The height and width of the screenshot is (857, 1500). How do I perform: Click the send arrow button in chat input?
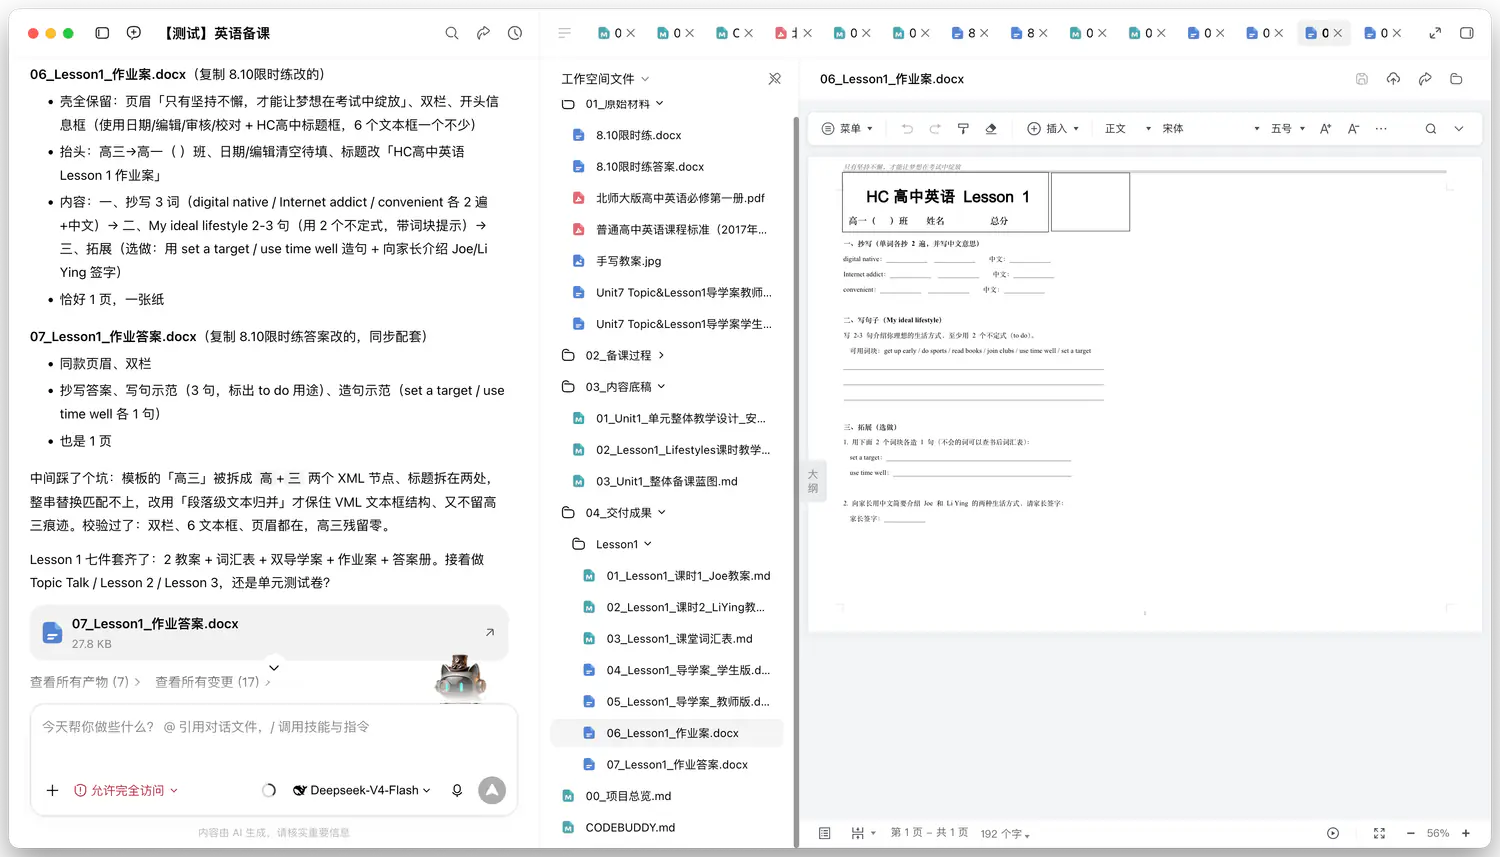492,790
